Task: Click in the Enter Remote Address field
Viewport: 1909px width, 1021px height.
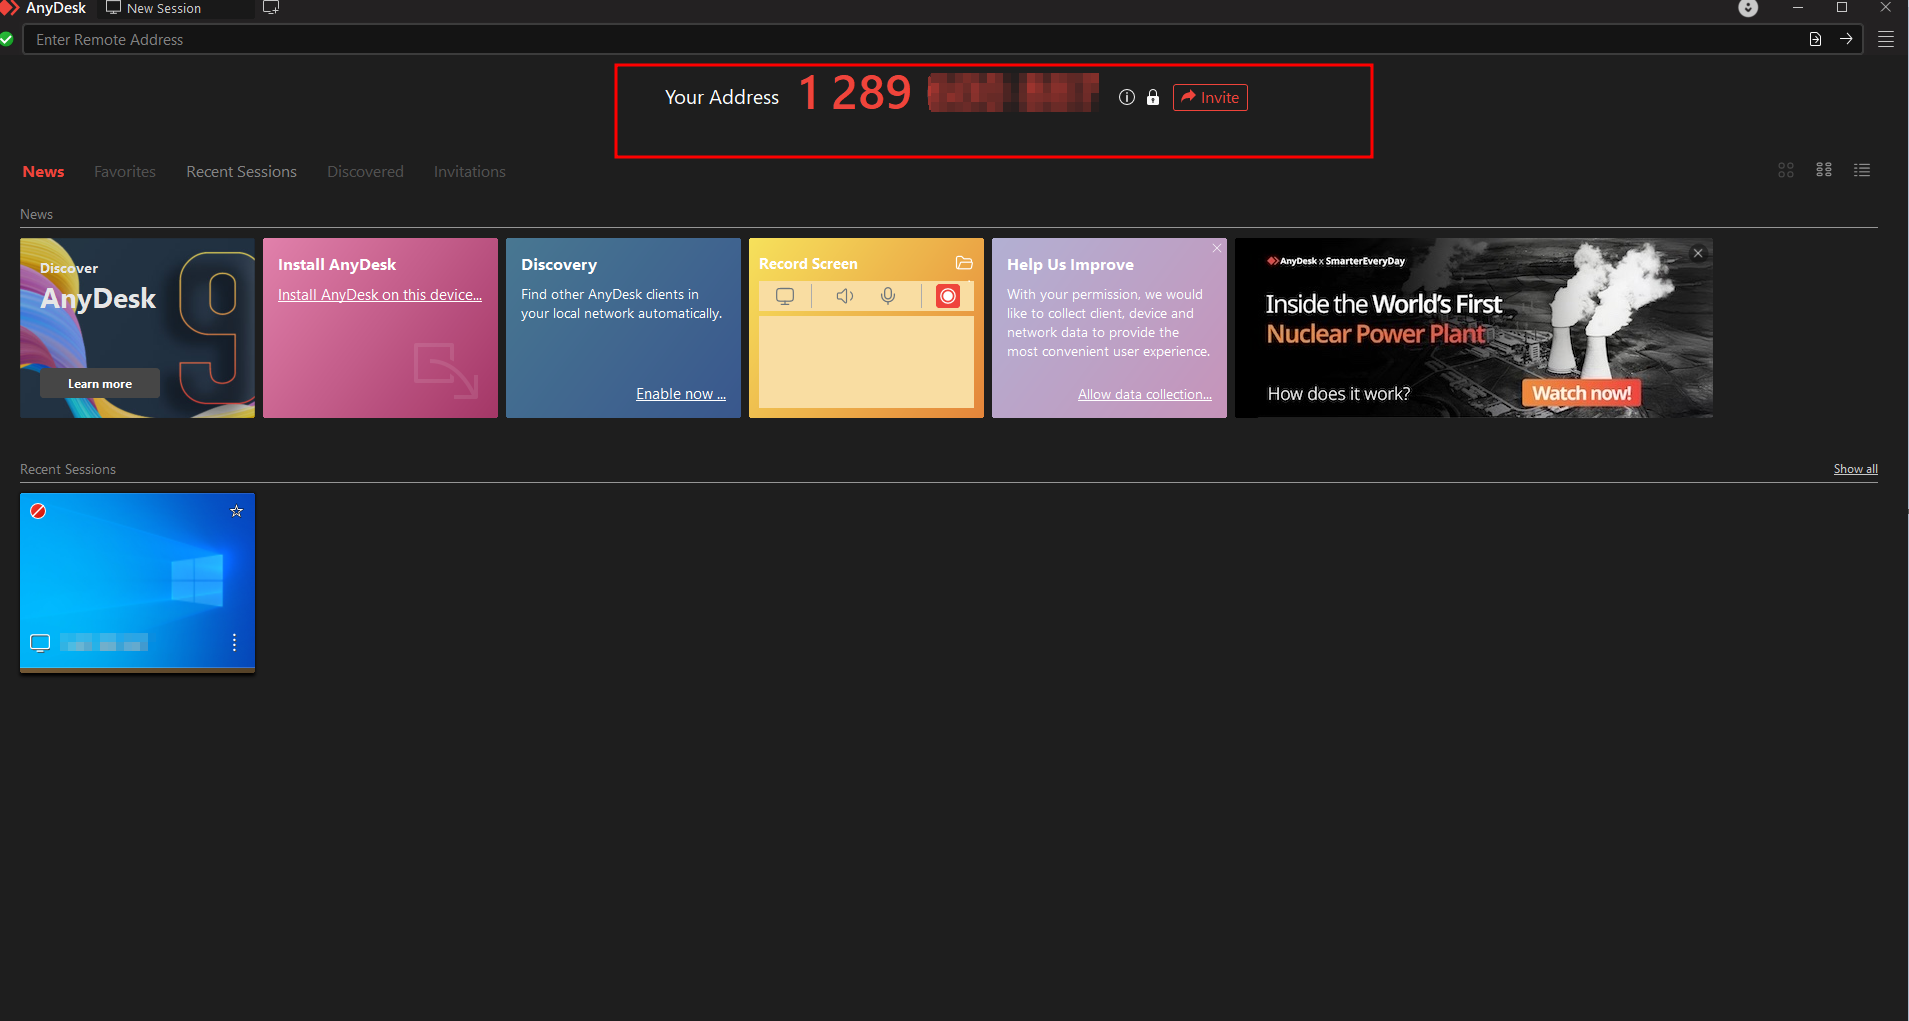Action: point(900,40)
